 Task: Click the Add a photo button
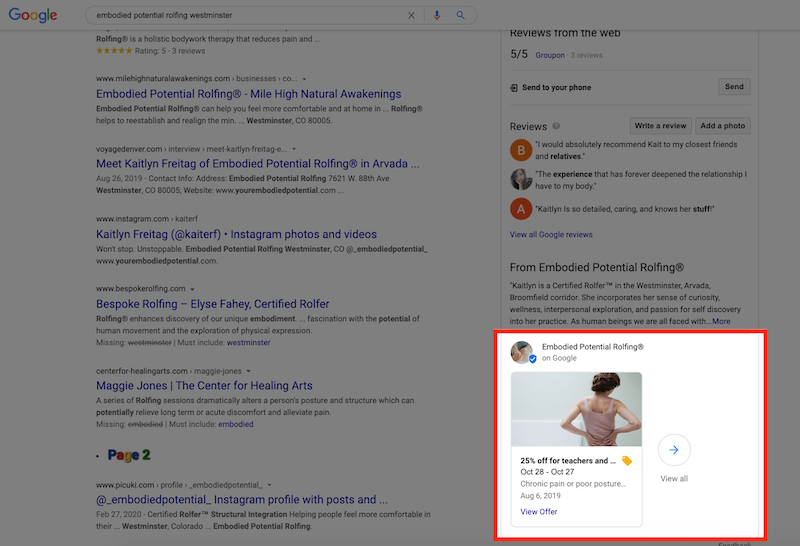click(x=722, y=126)
